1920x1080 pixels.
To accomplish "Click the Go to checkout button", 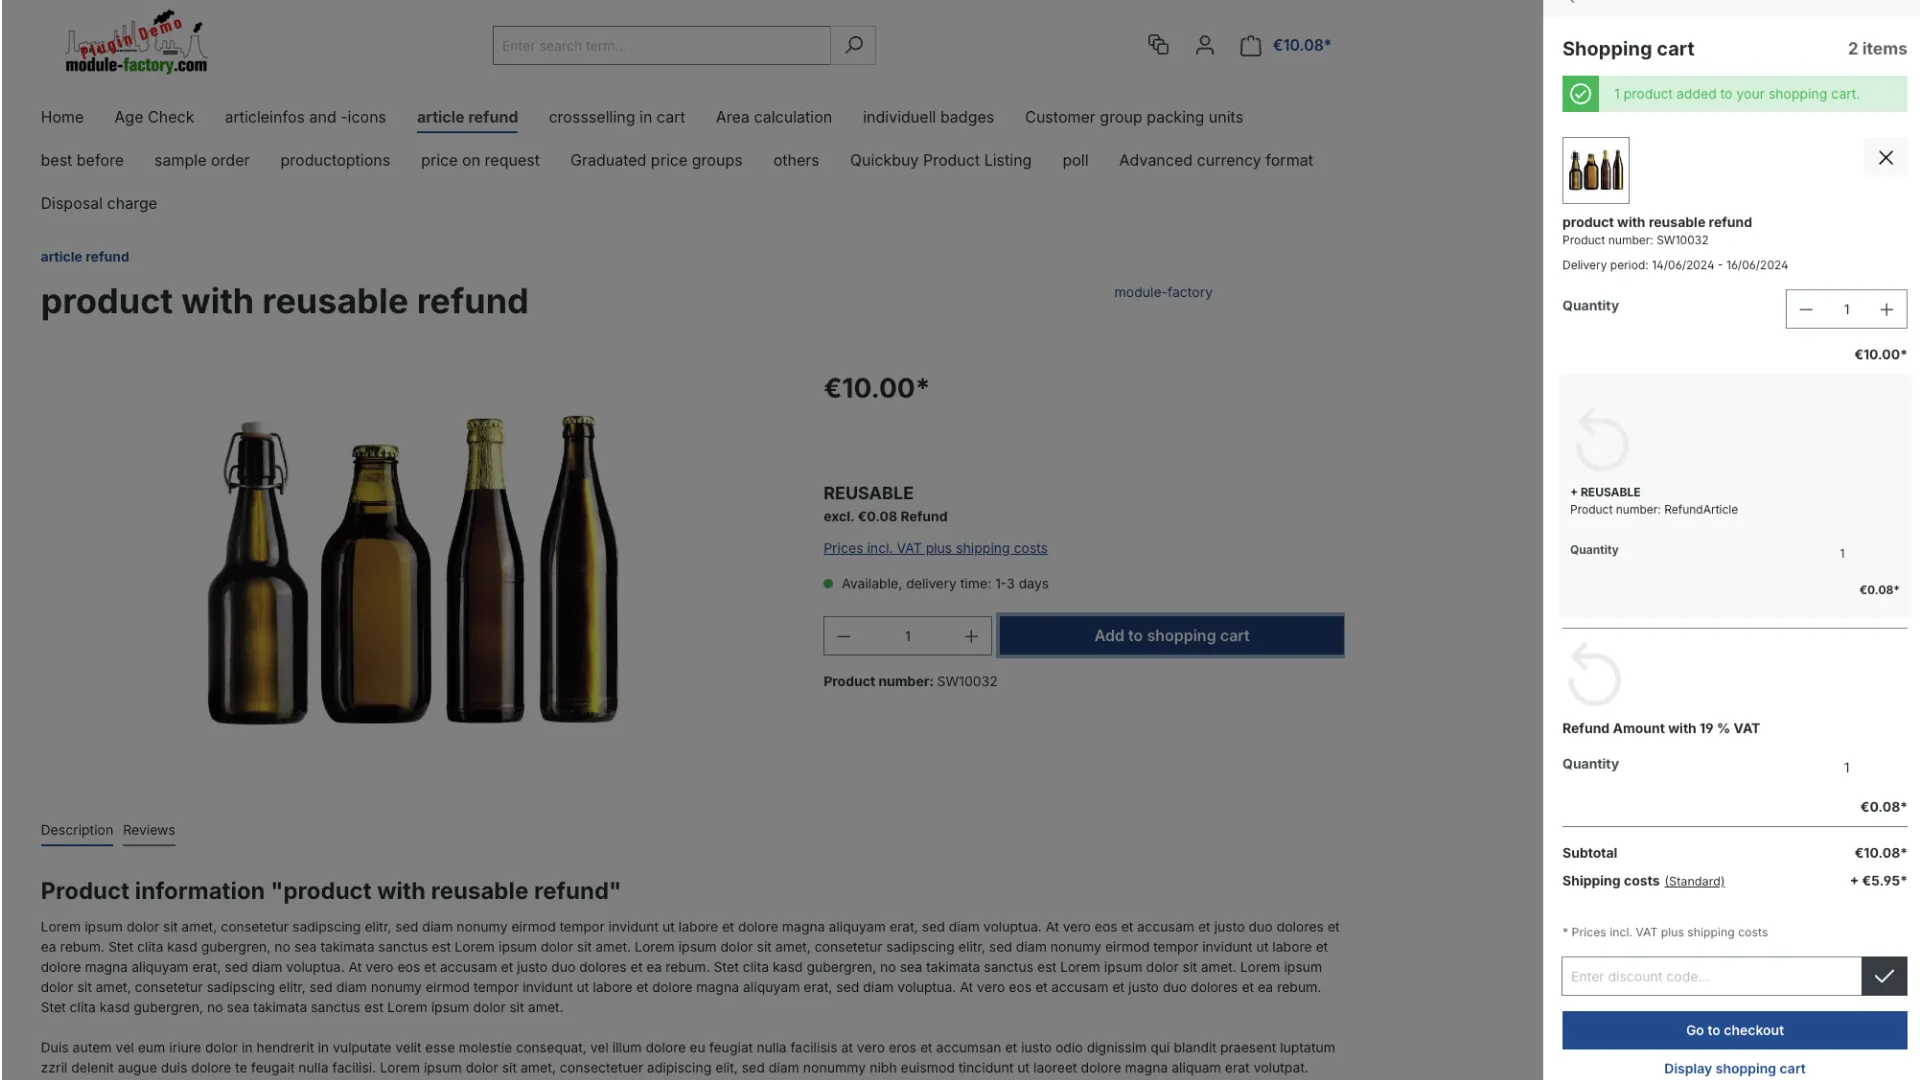I will (x=1734, y=1030).
